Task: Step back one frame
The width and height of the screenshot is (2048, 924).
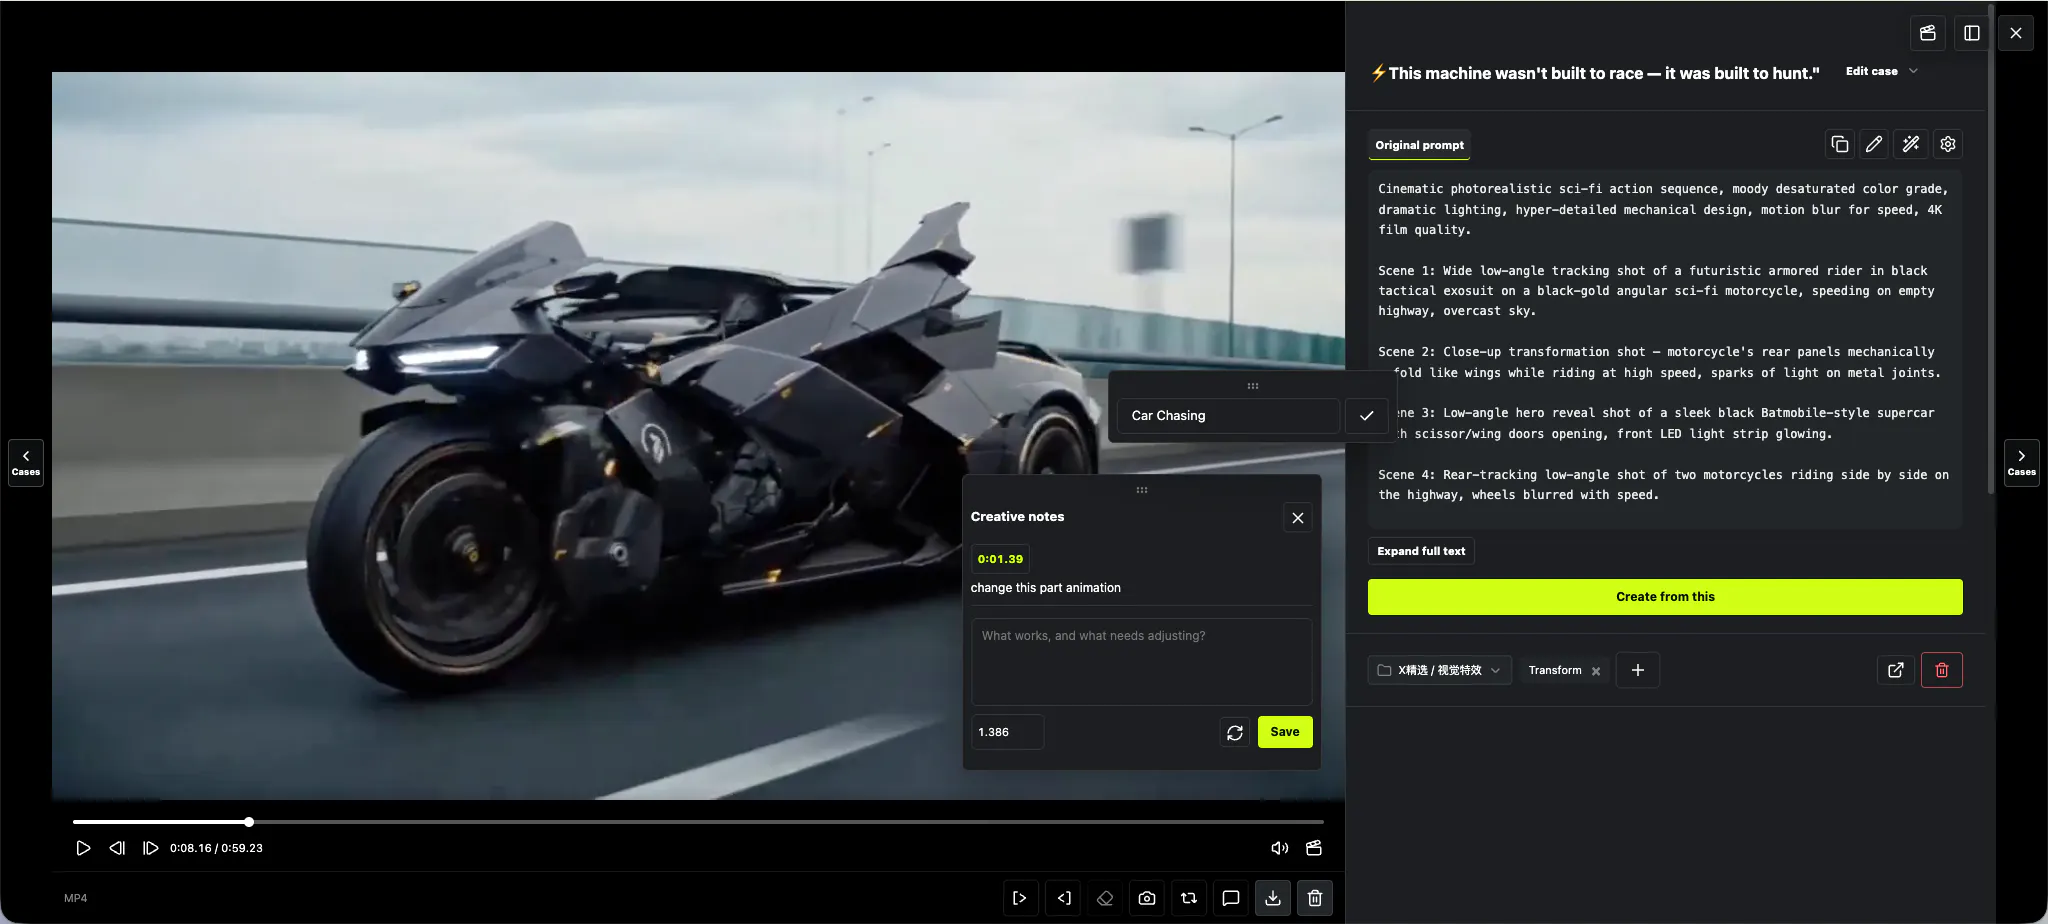Action: (x=117, y=848)
